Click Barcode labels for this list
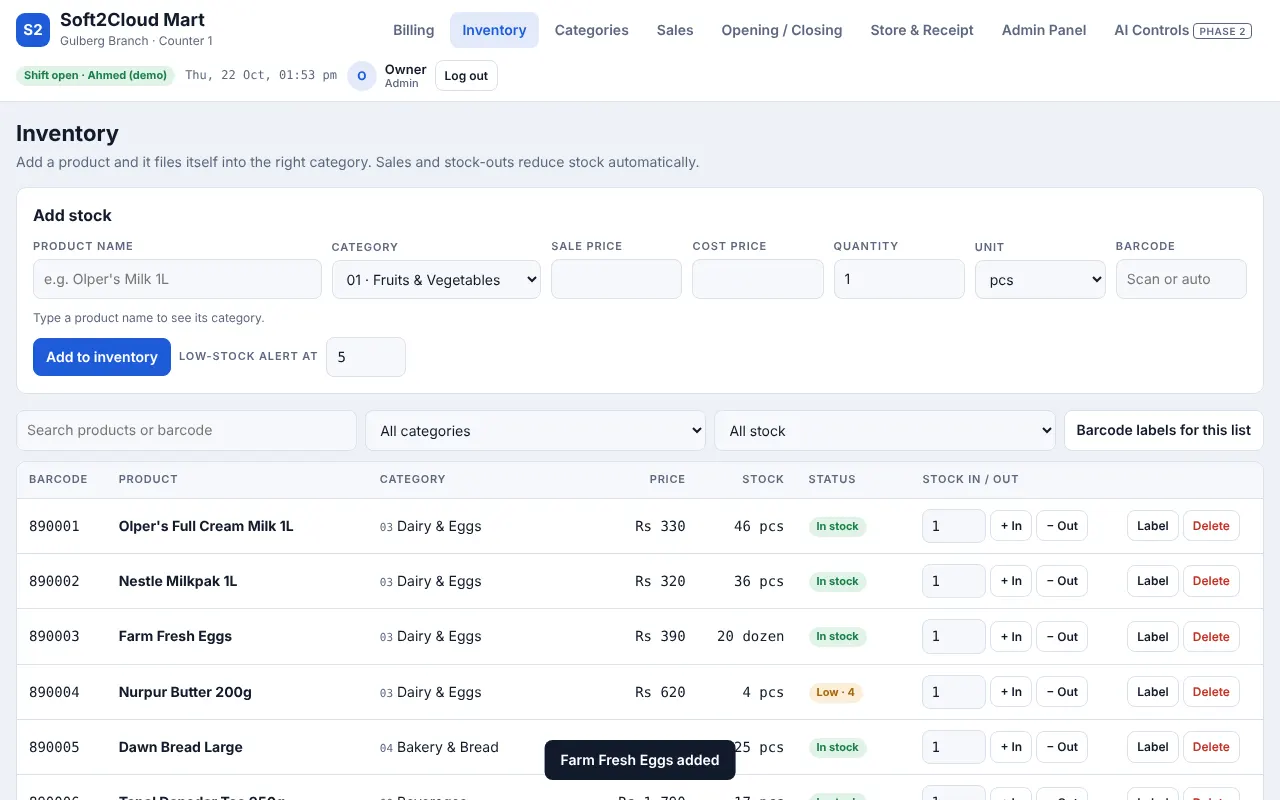The image size is (1280, 800). tap(1164, 430)
